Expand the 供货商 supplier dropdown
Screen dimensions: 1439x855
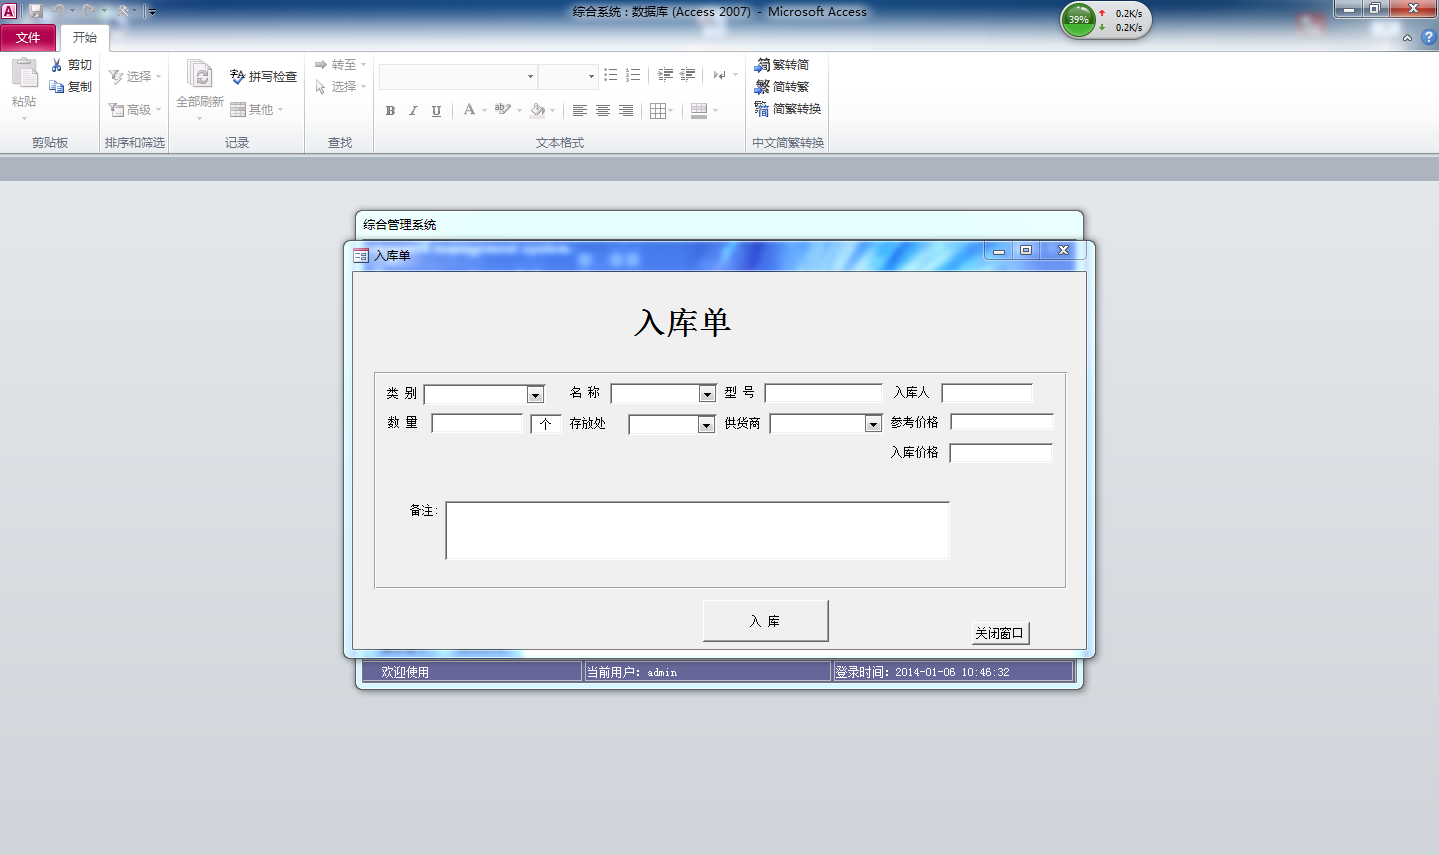point(873,424)
